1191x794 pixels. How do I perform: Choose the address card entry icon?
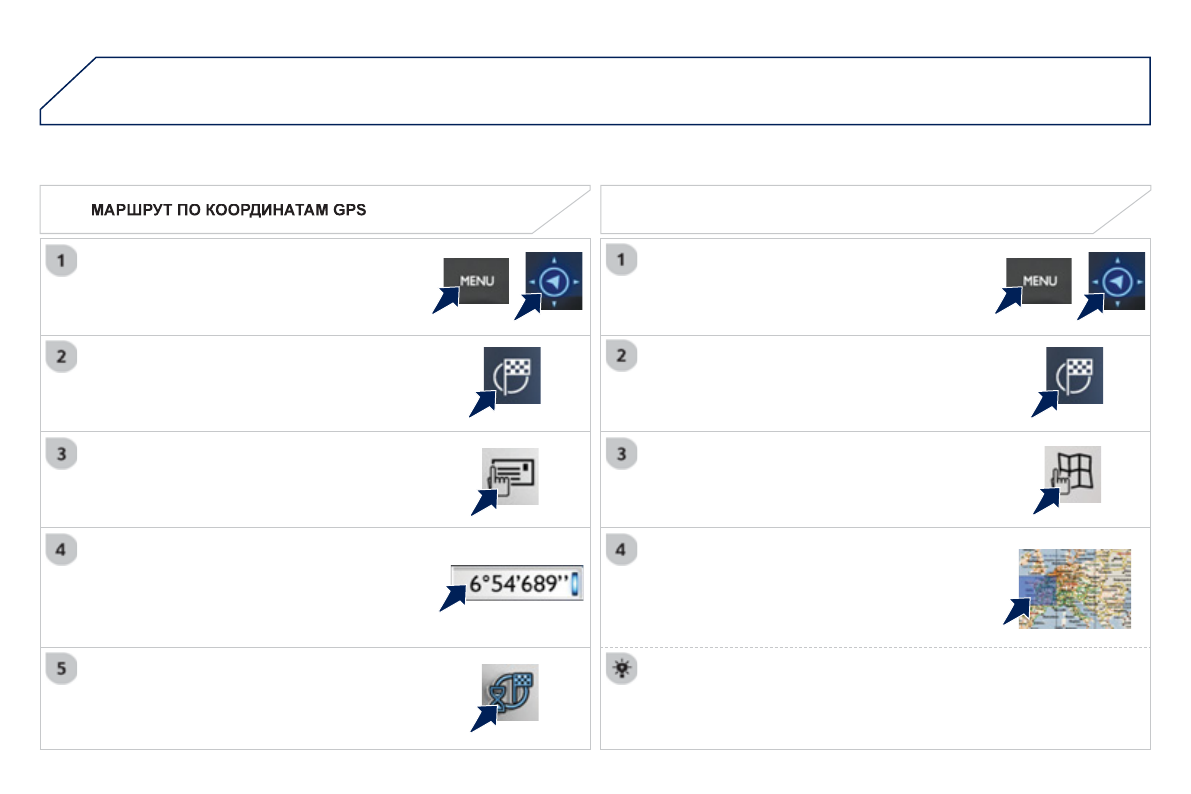point(510,476)
